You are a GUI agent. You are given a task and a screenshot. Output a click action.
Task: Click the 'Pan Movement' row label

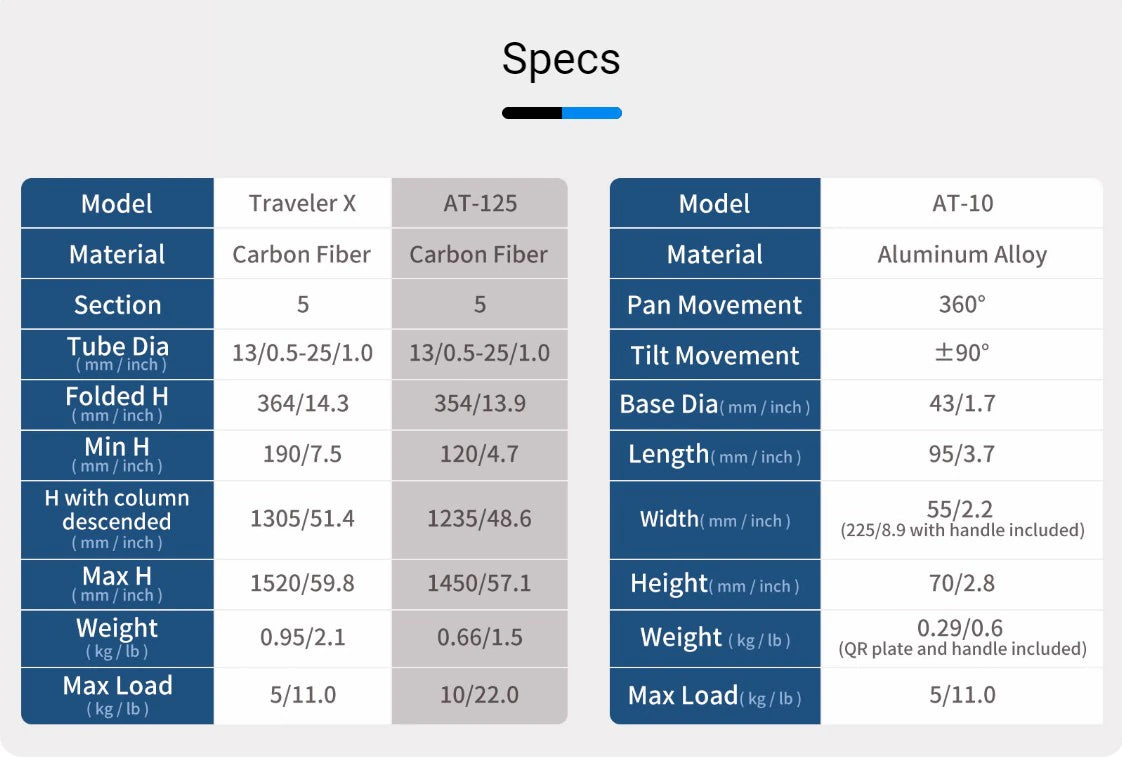tap(715, 305)
